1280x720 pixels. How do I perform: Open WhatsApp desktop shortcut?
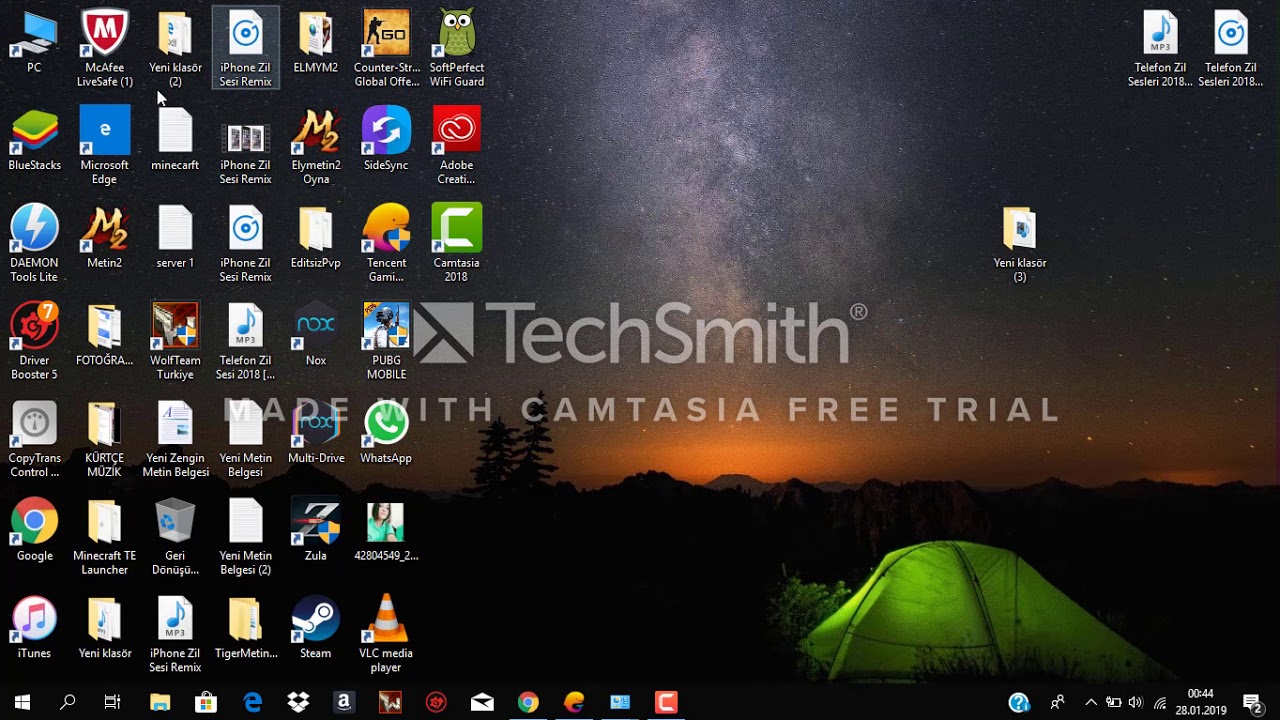click(x=386, y=433)
